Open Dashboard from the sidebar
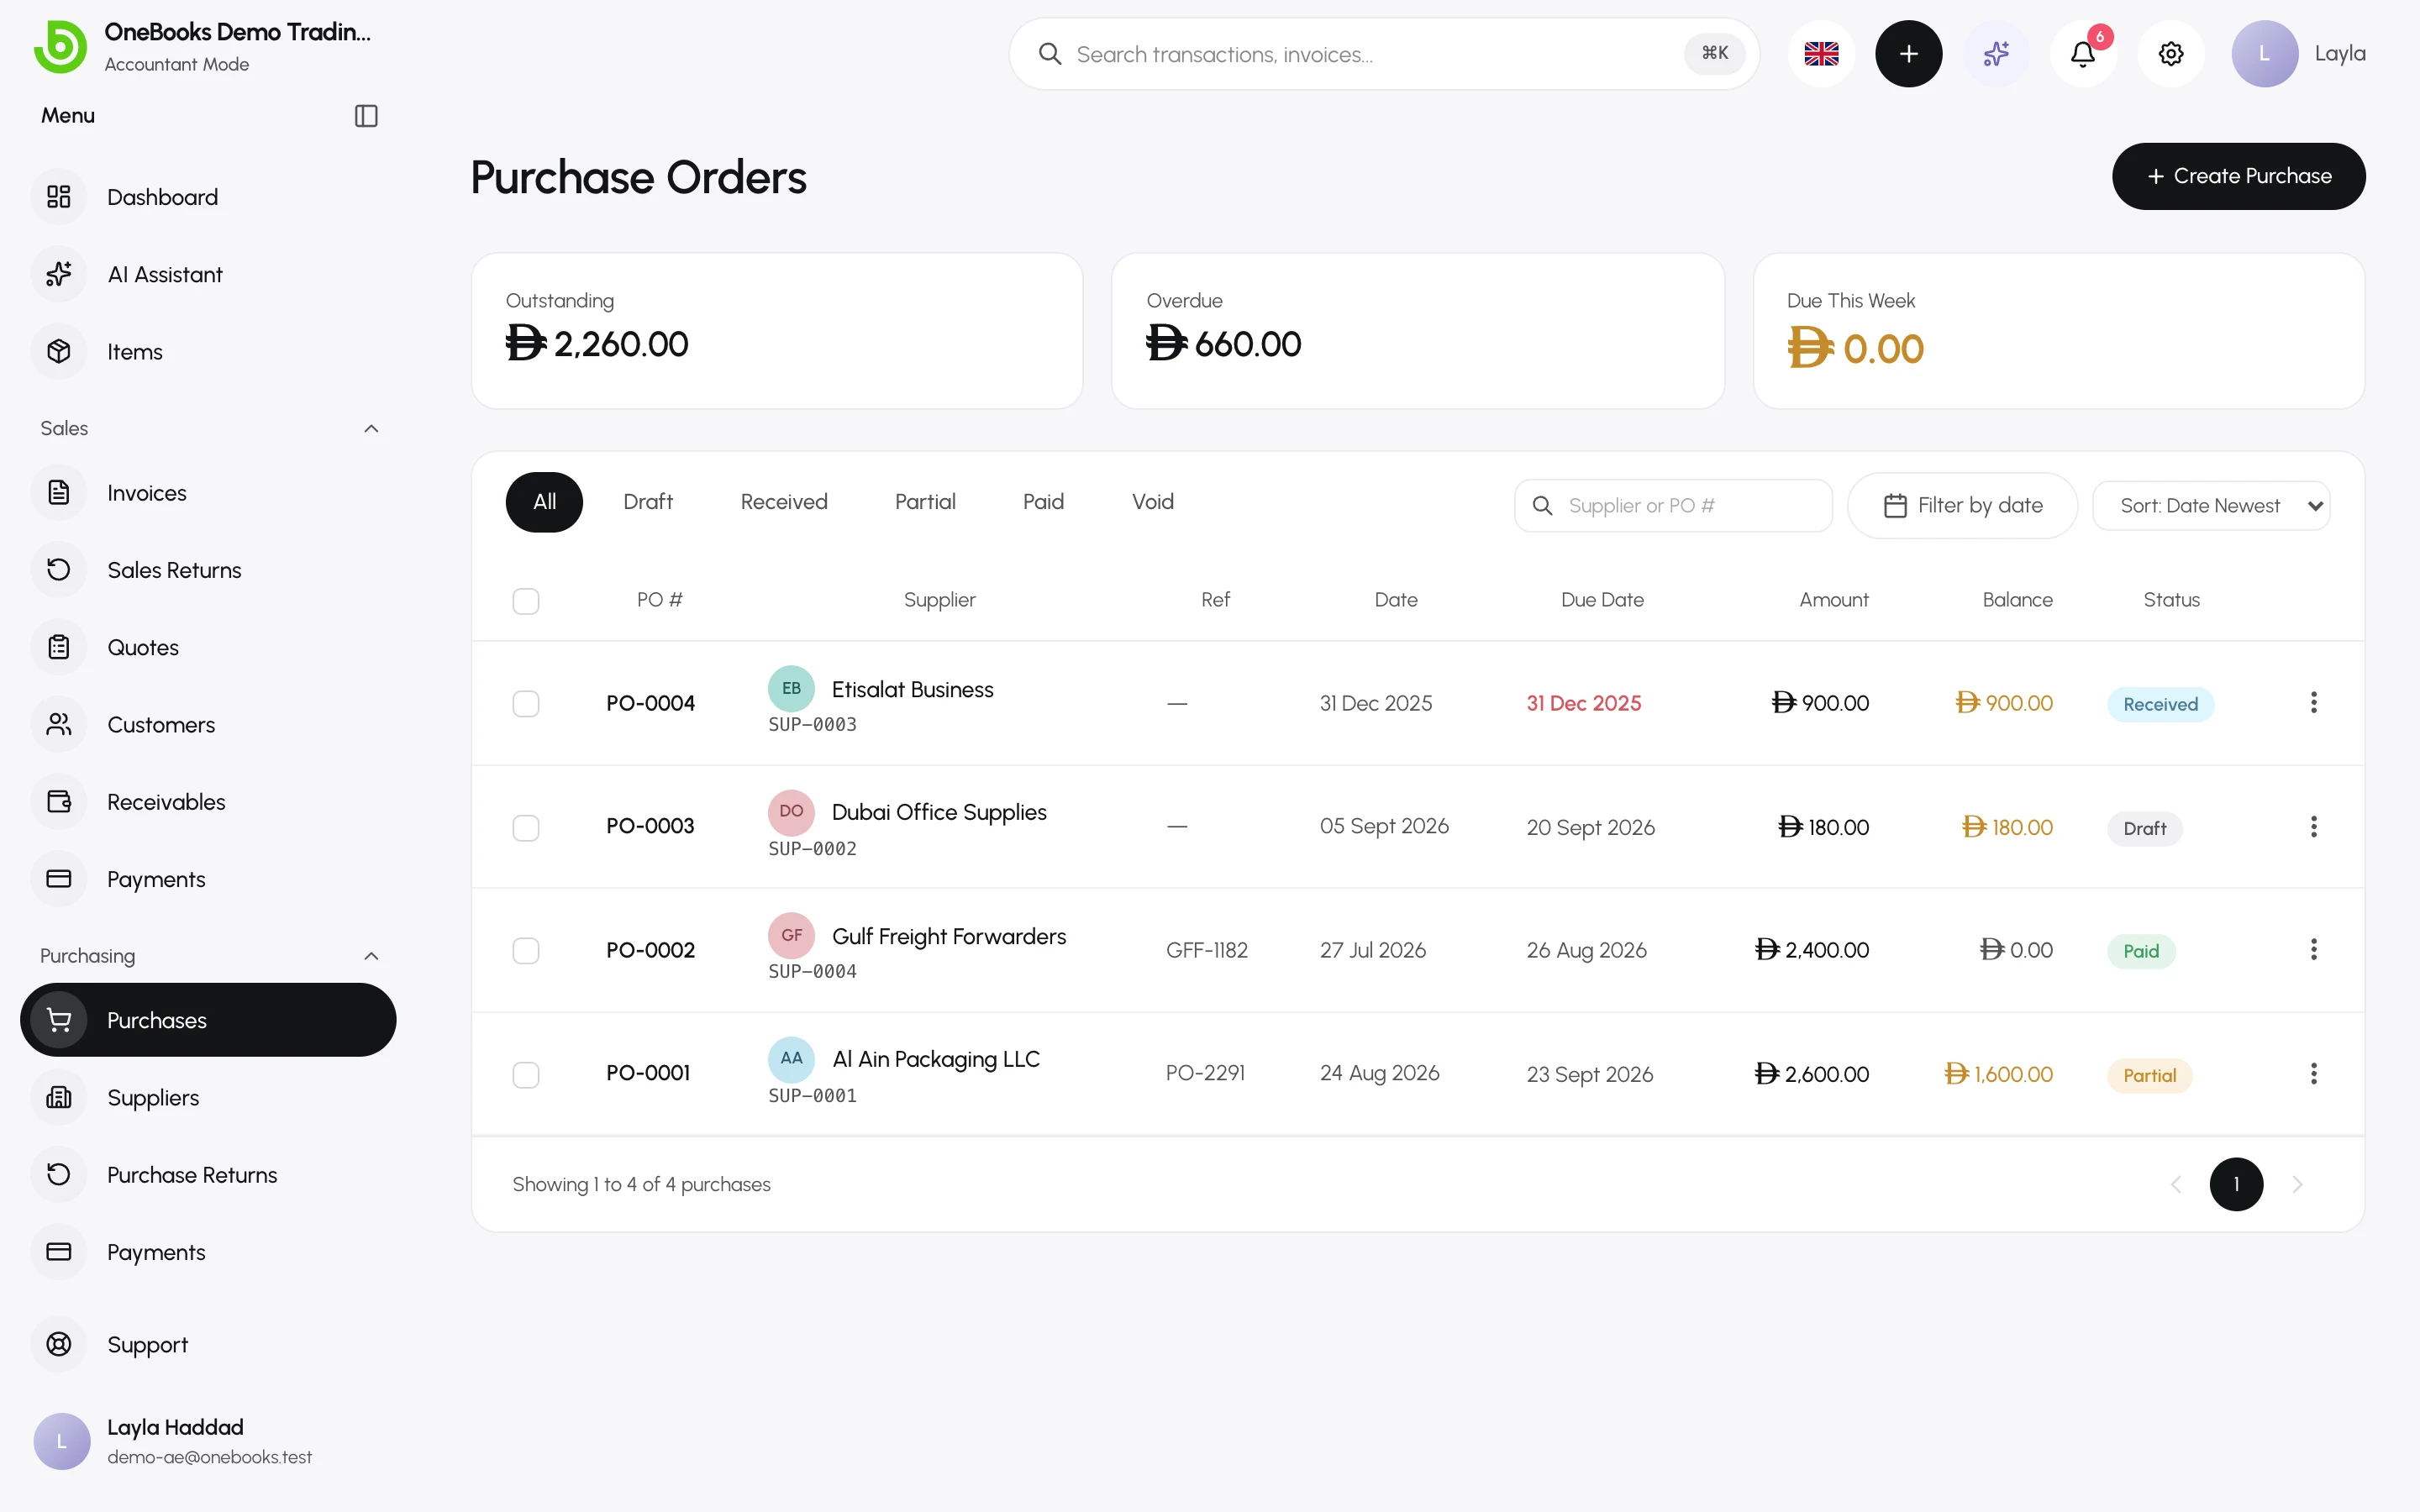 tap(208, 197)
